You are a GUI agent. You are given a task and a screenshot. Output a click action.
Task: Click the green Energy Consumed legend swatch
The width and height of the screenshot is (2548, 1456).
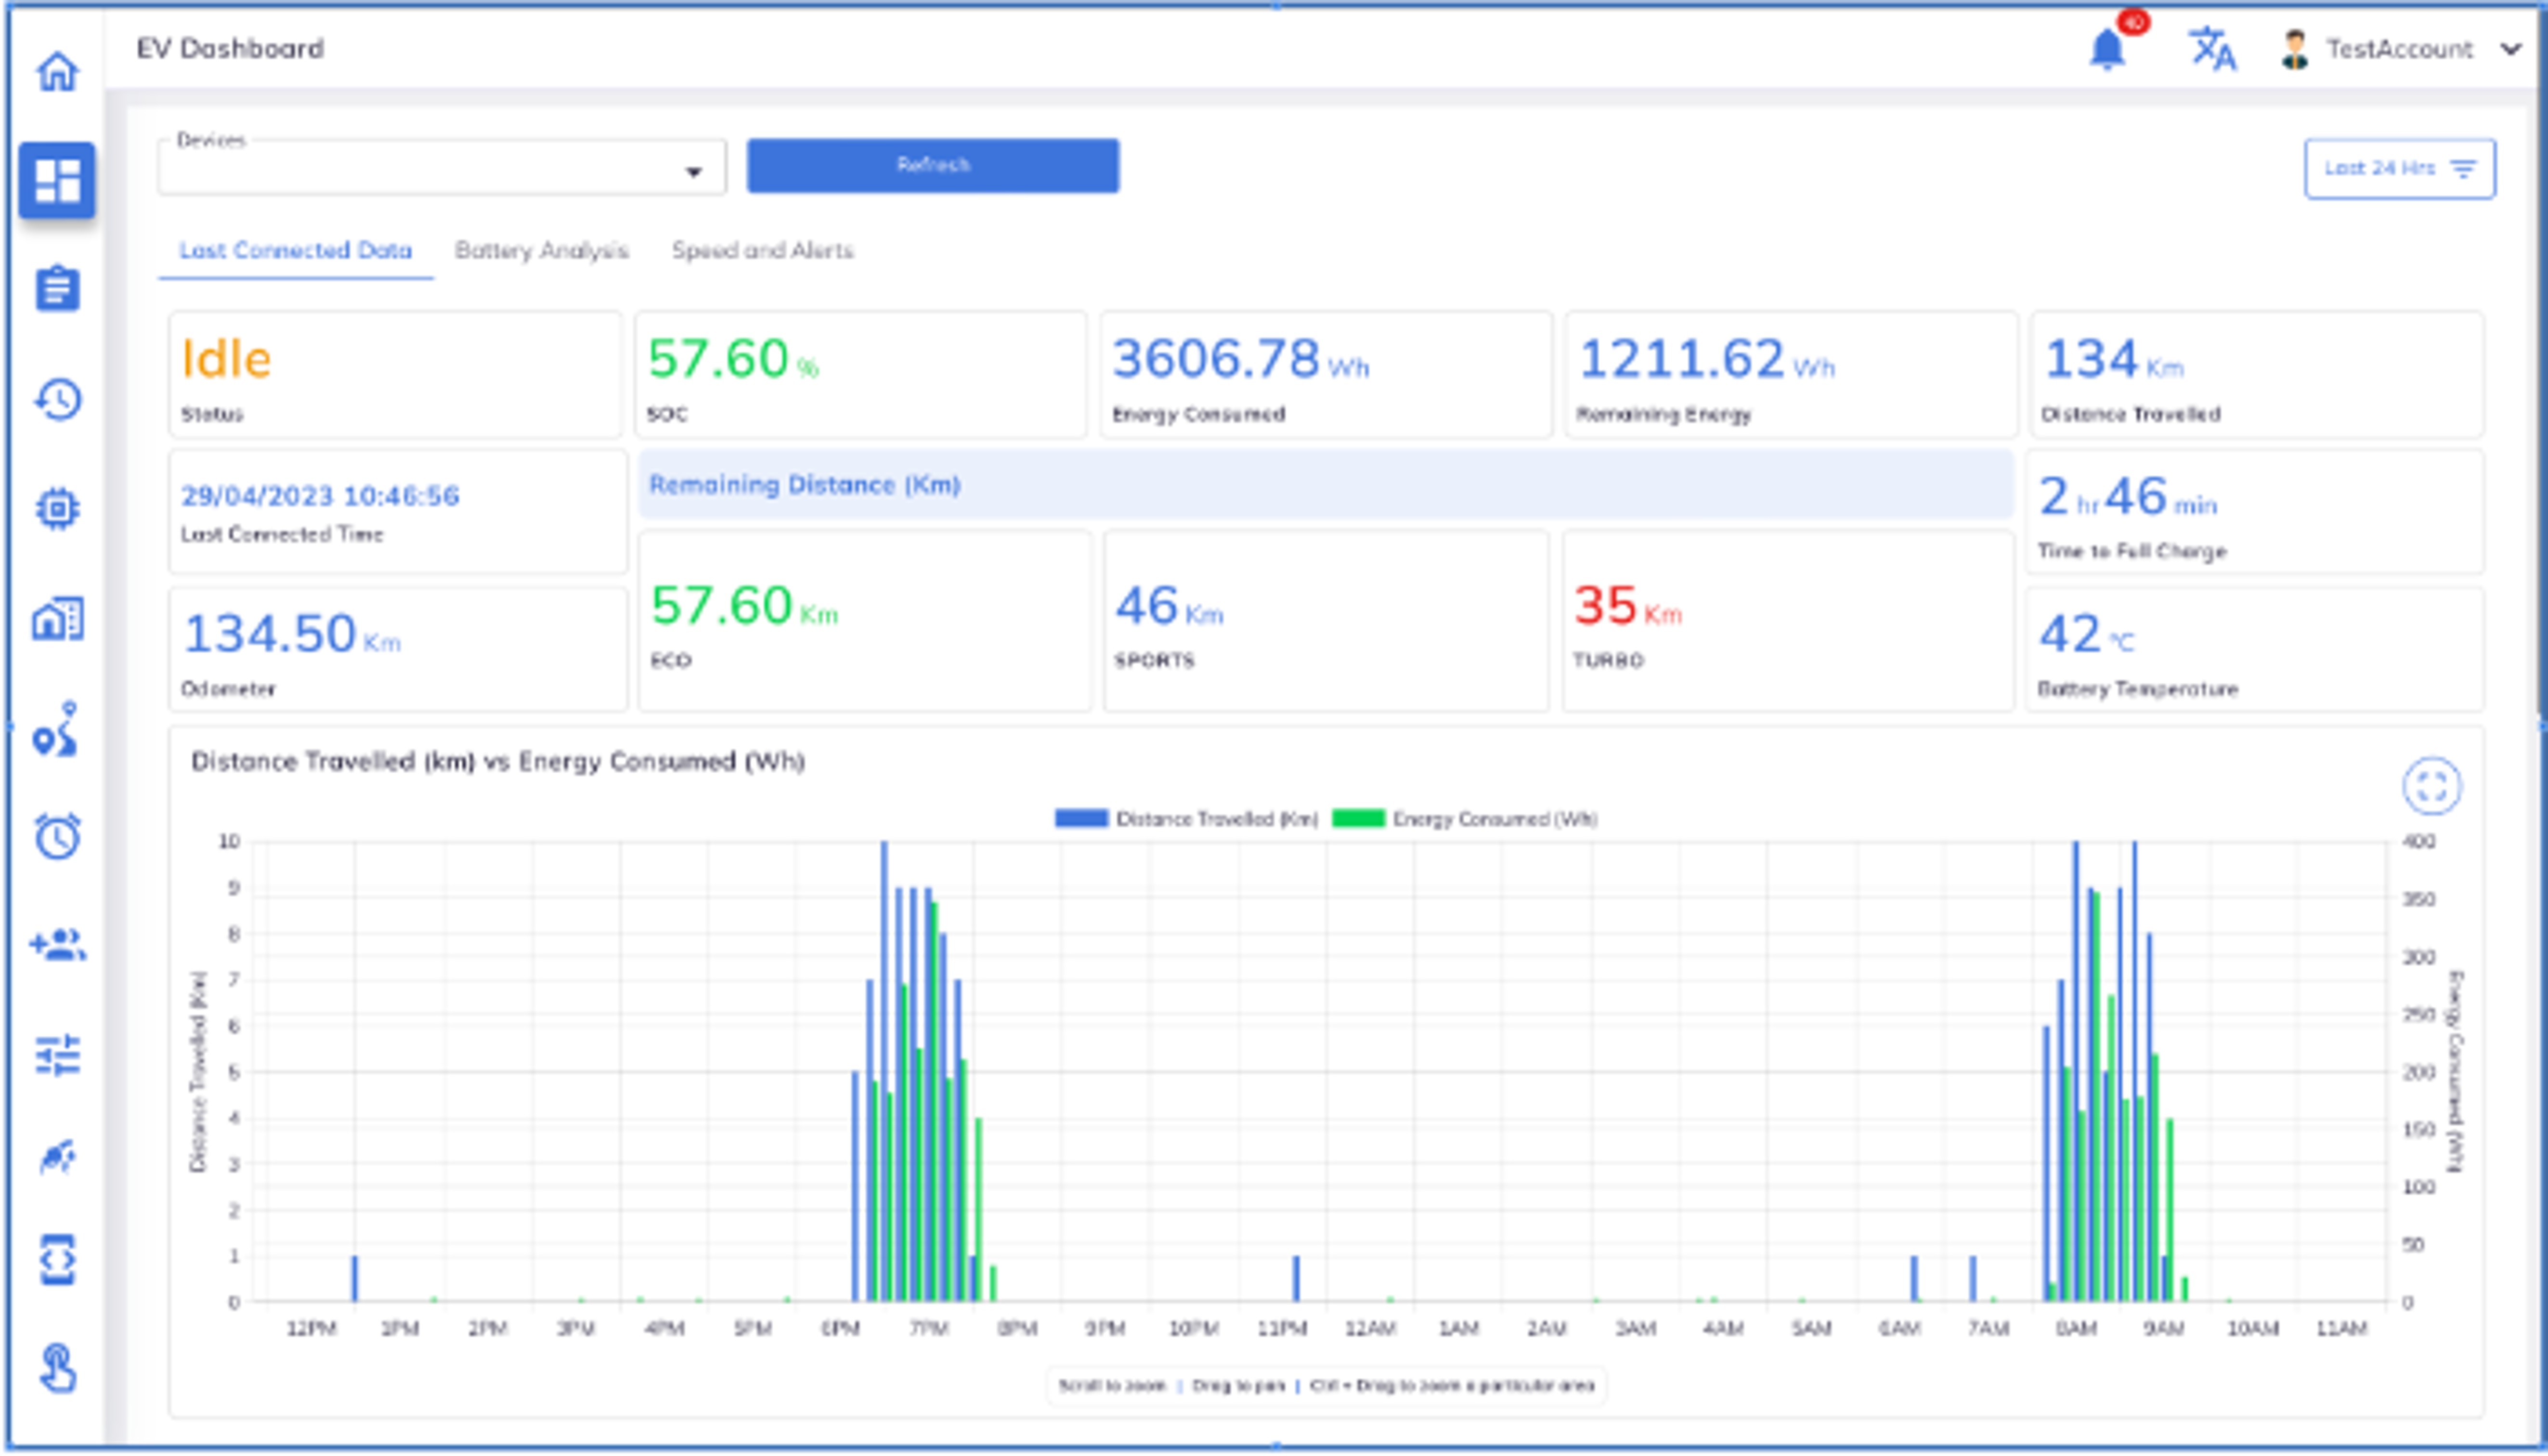[1359, 819]
